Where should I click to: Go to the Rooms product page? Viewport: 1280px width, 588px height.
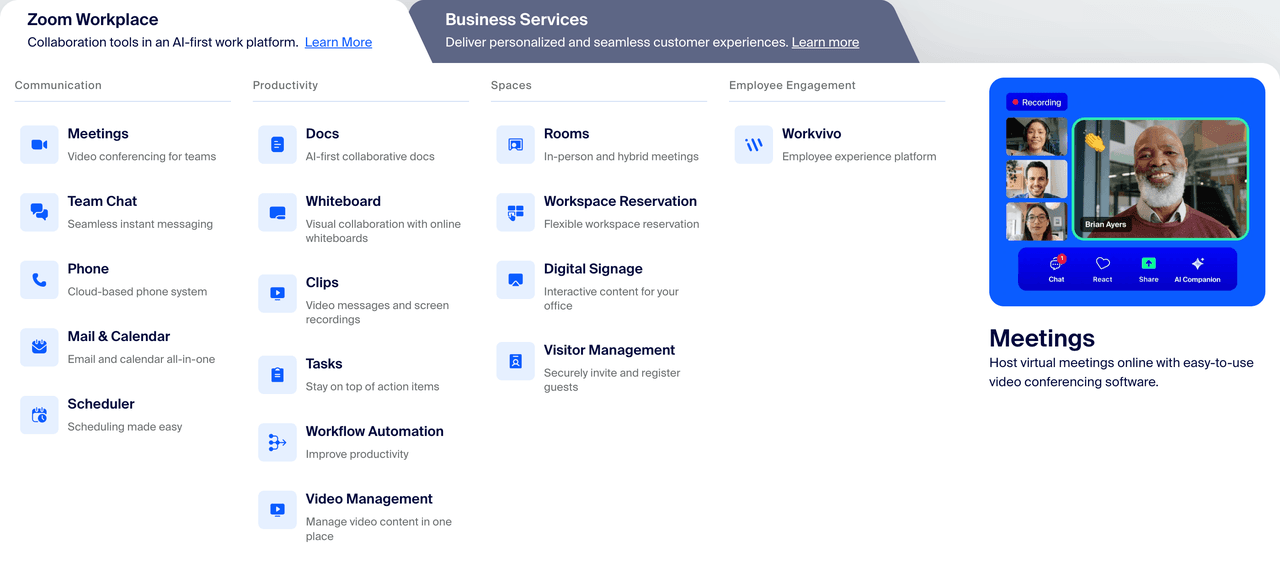(x=566, y=134)
